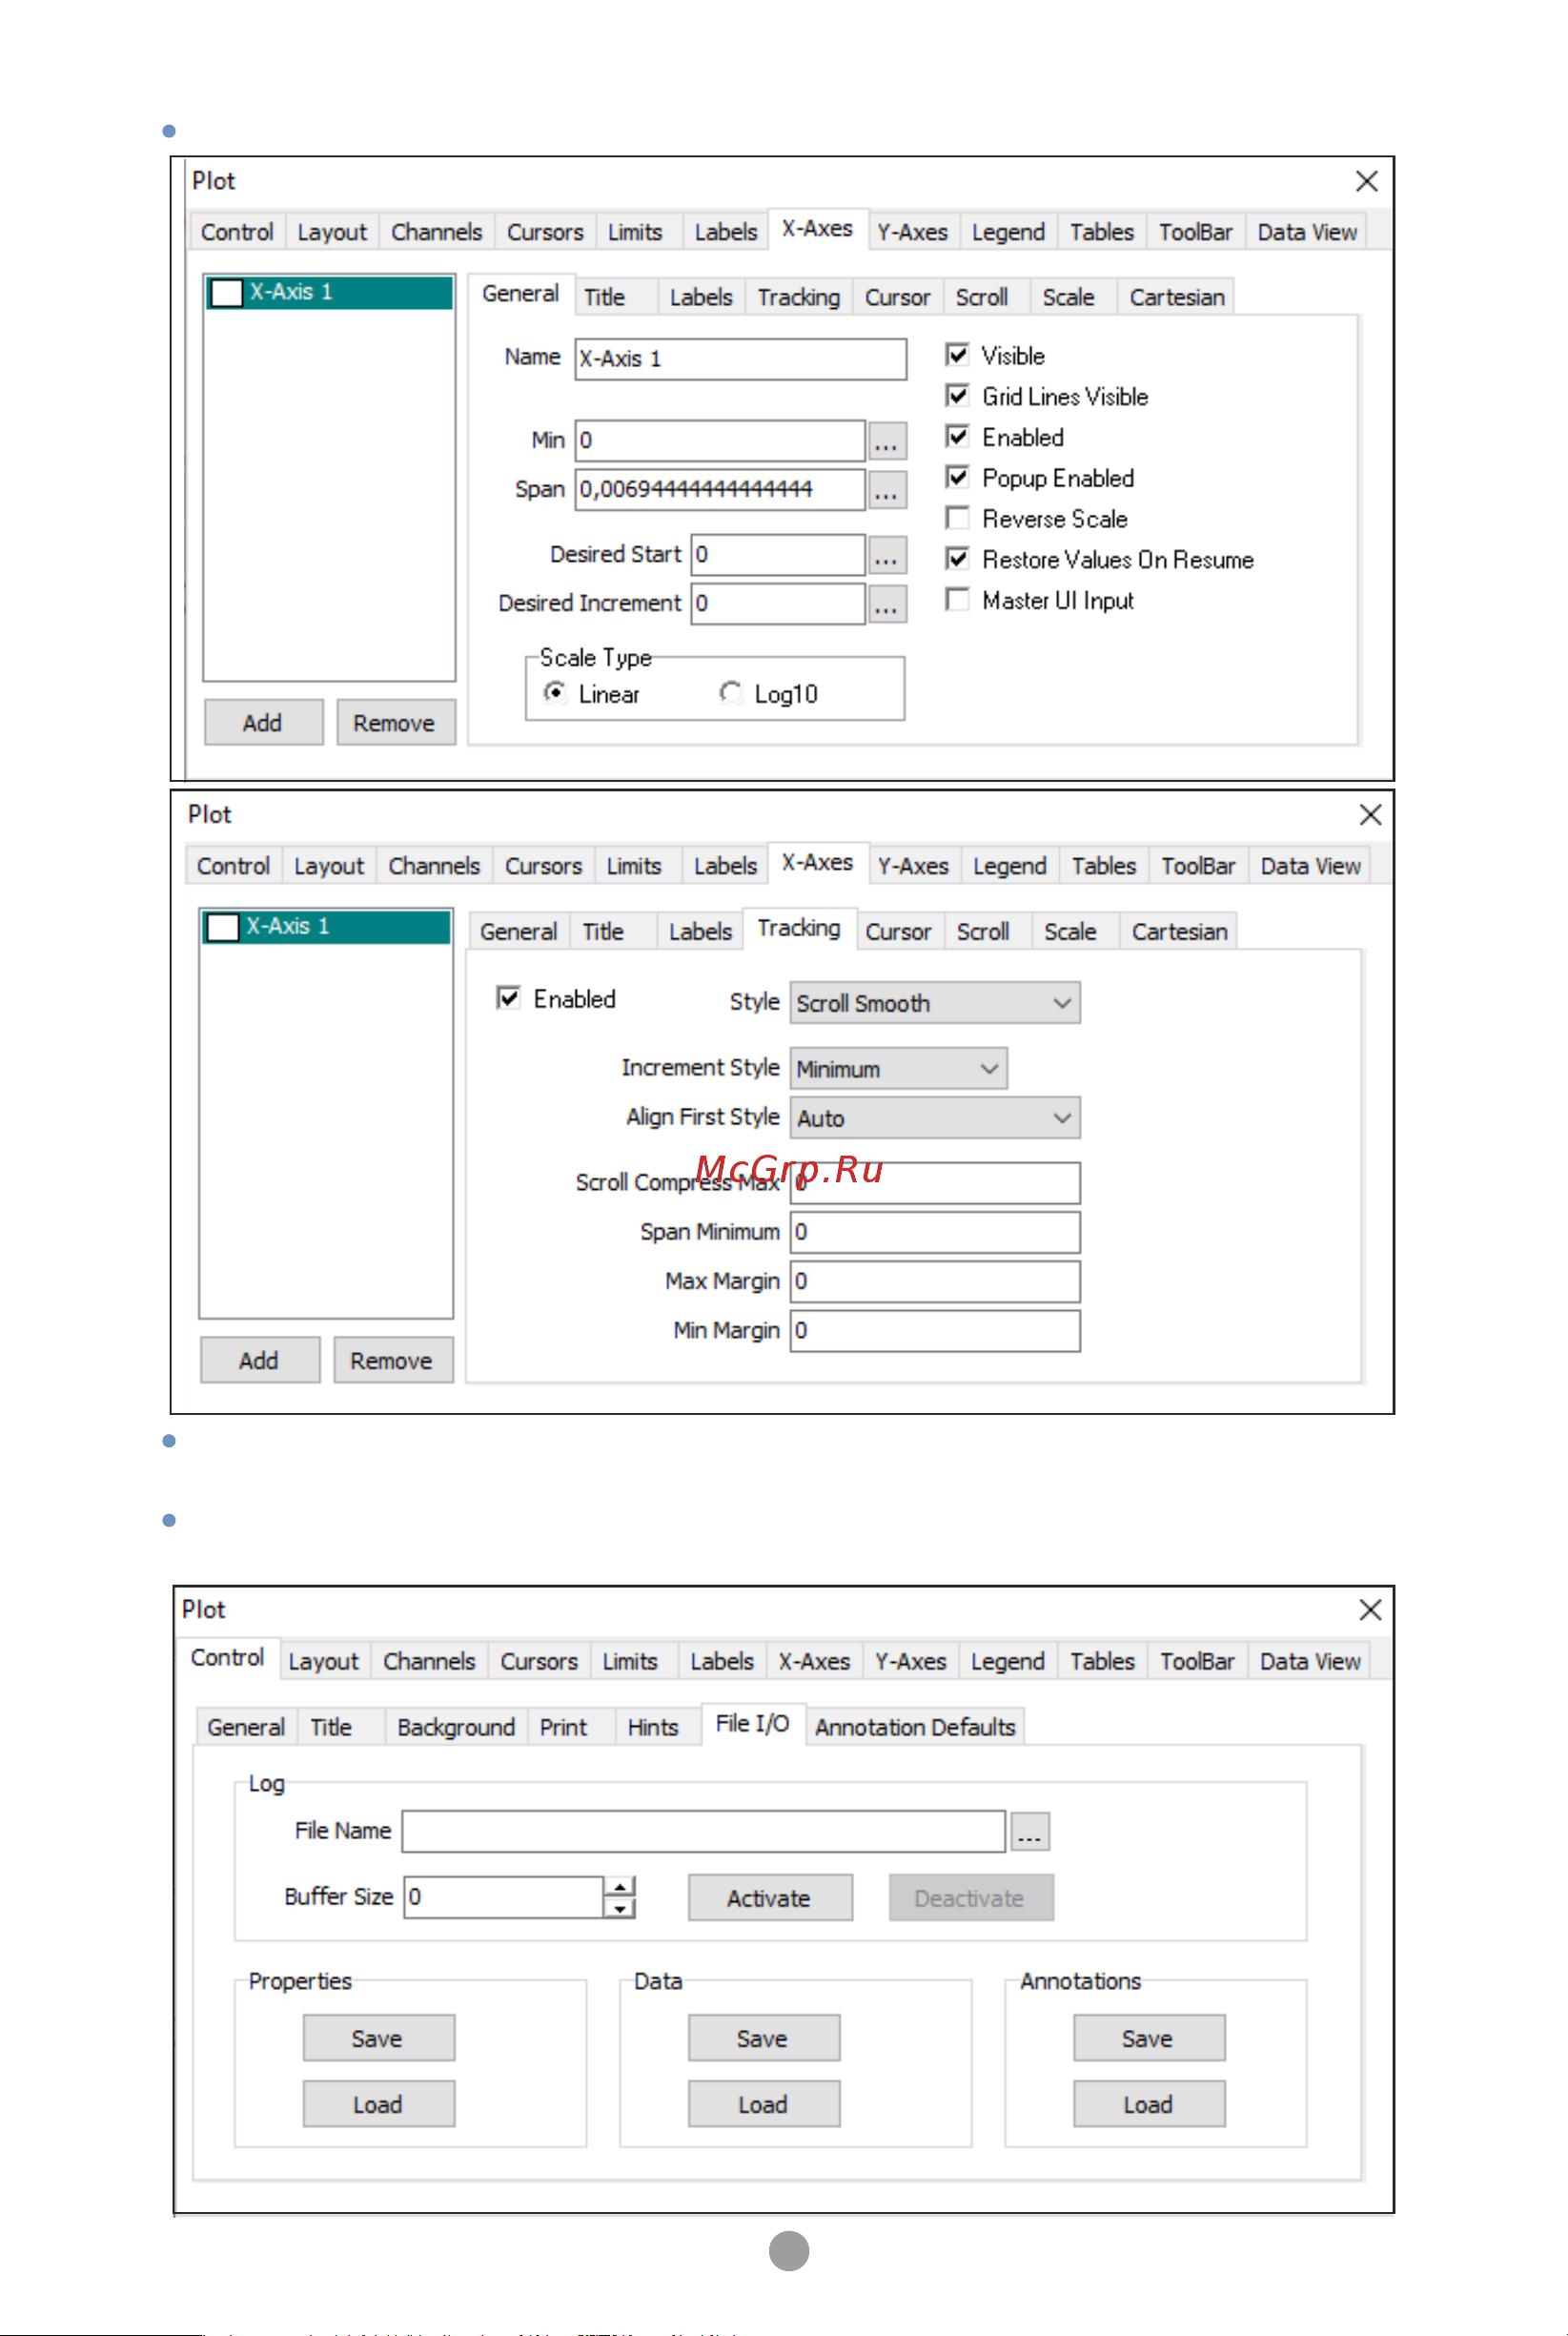Viewport: 1568px width, 2336px height.
Task: Click the Min input field
Action: pyautogui.click(x=720, y=441)
